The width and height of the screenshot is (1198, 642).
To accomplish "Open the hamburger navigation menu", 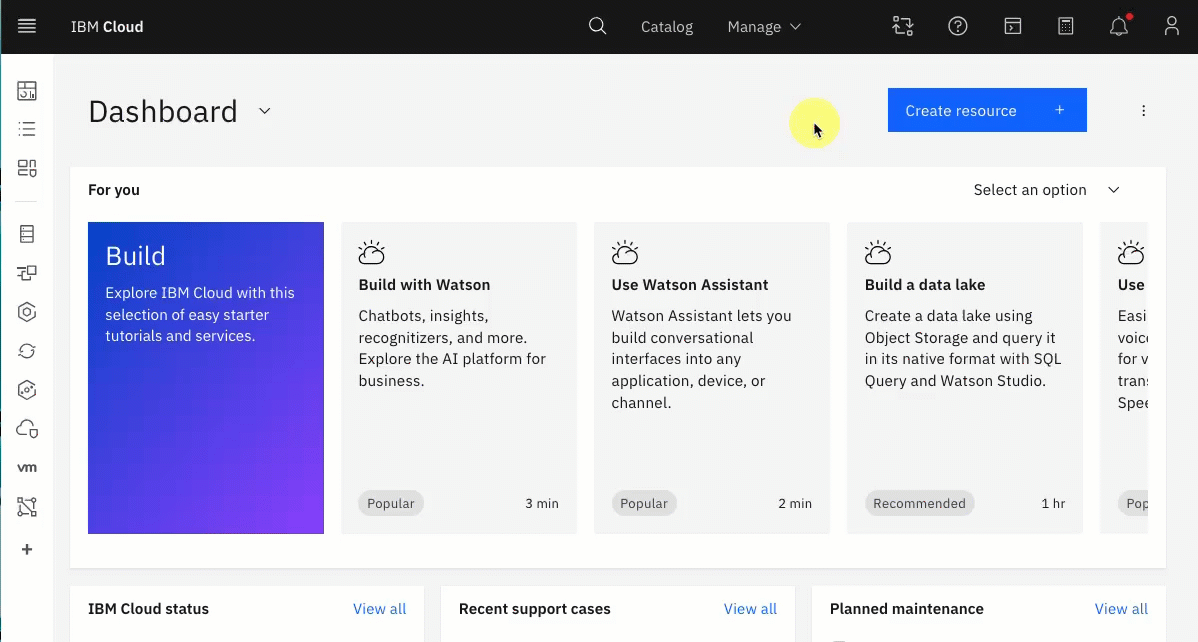I will click(27, 26).
